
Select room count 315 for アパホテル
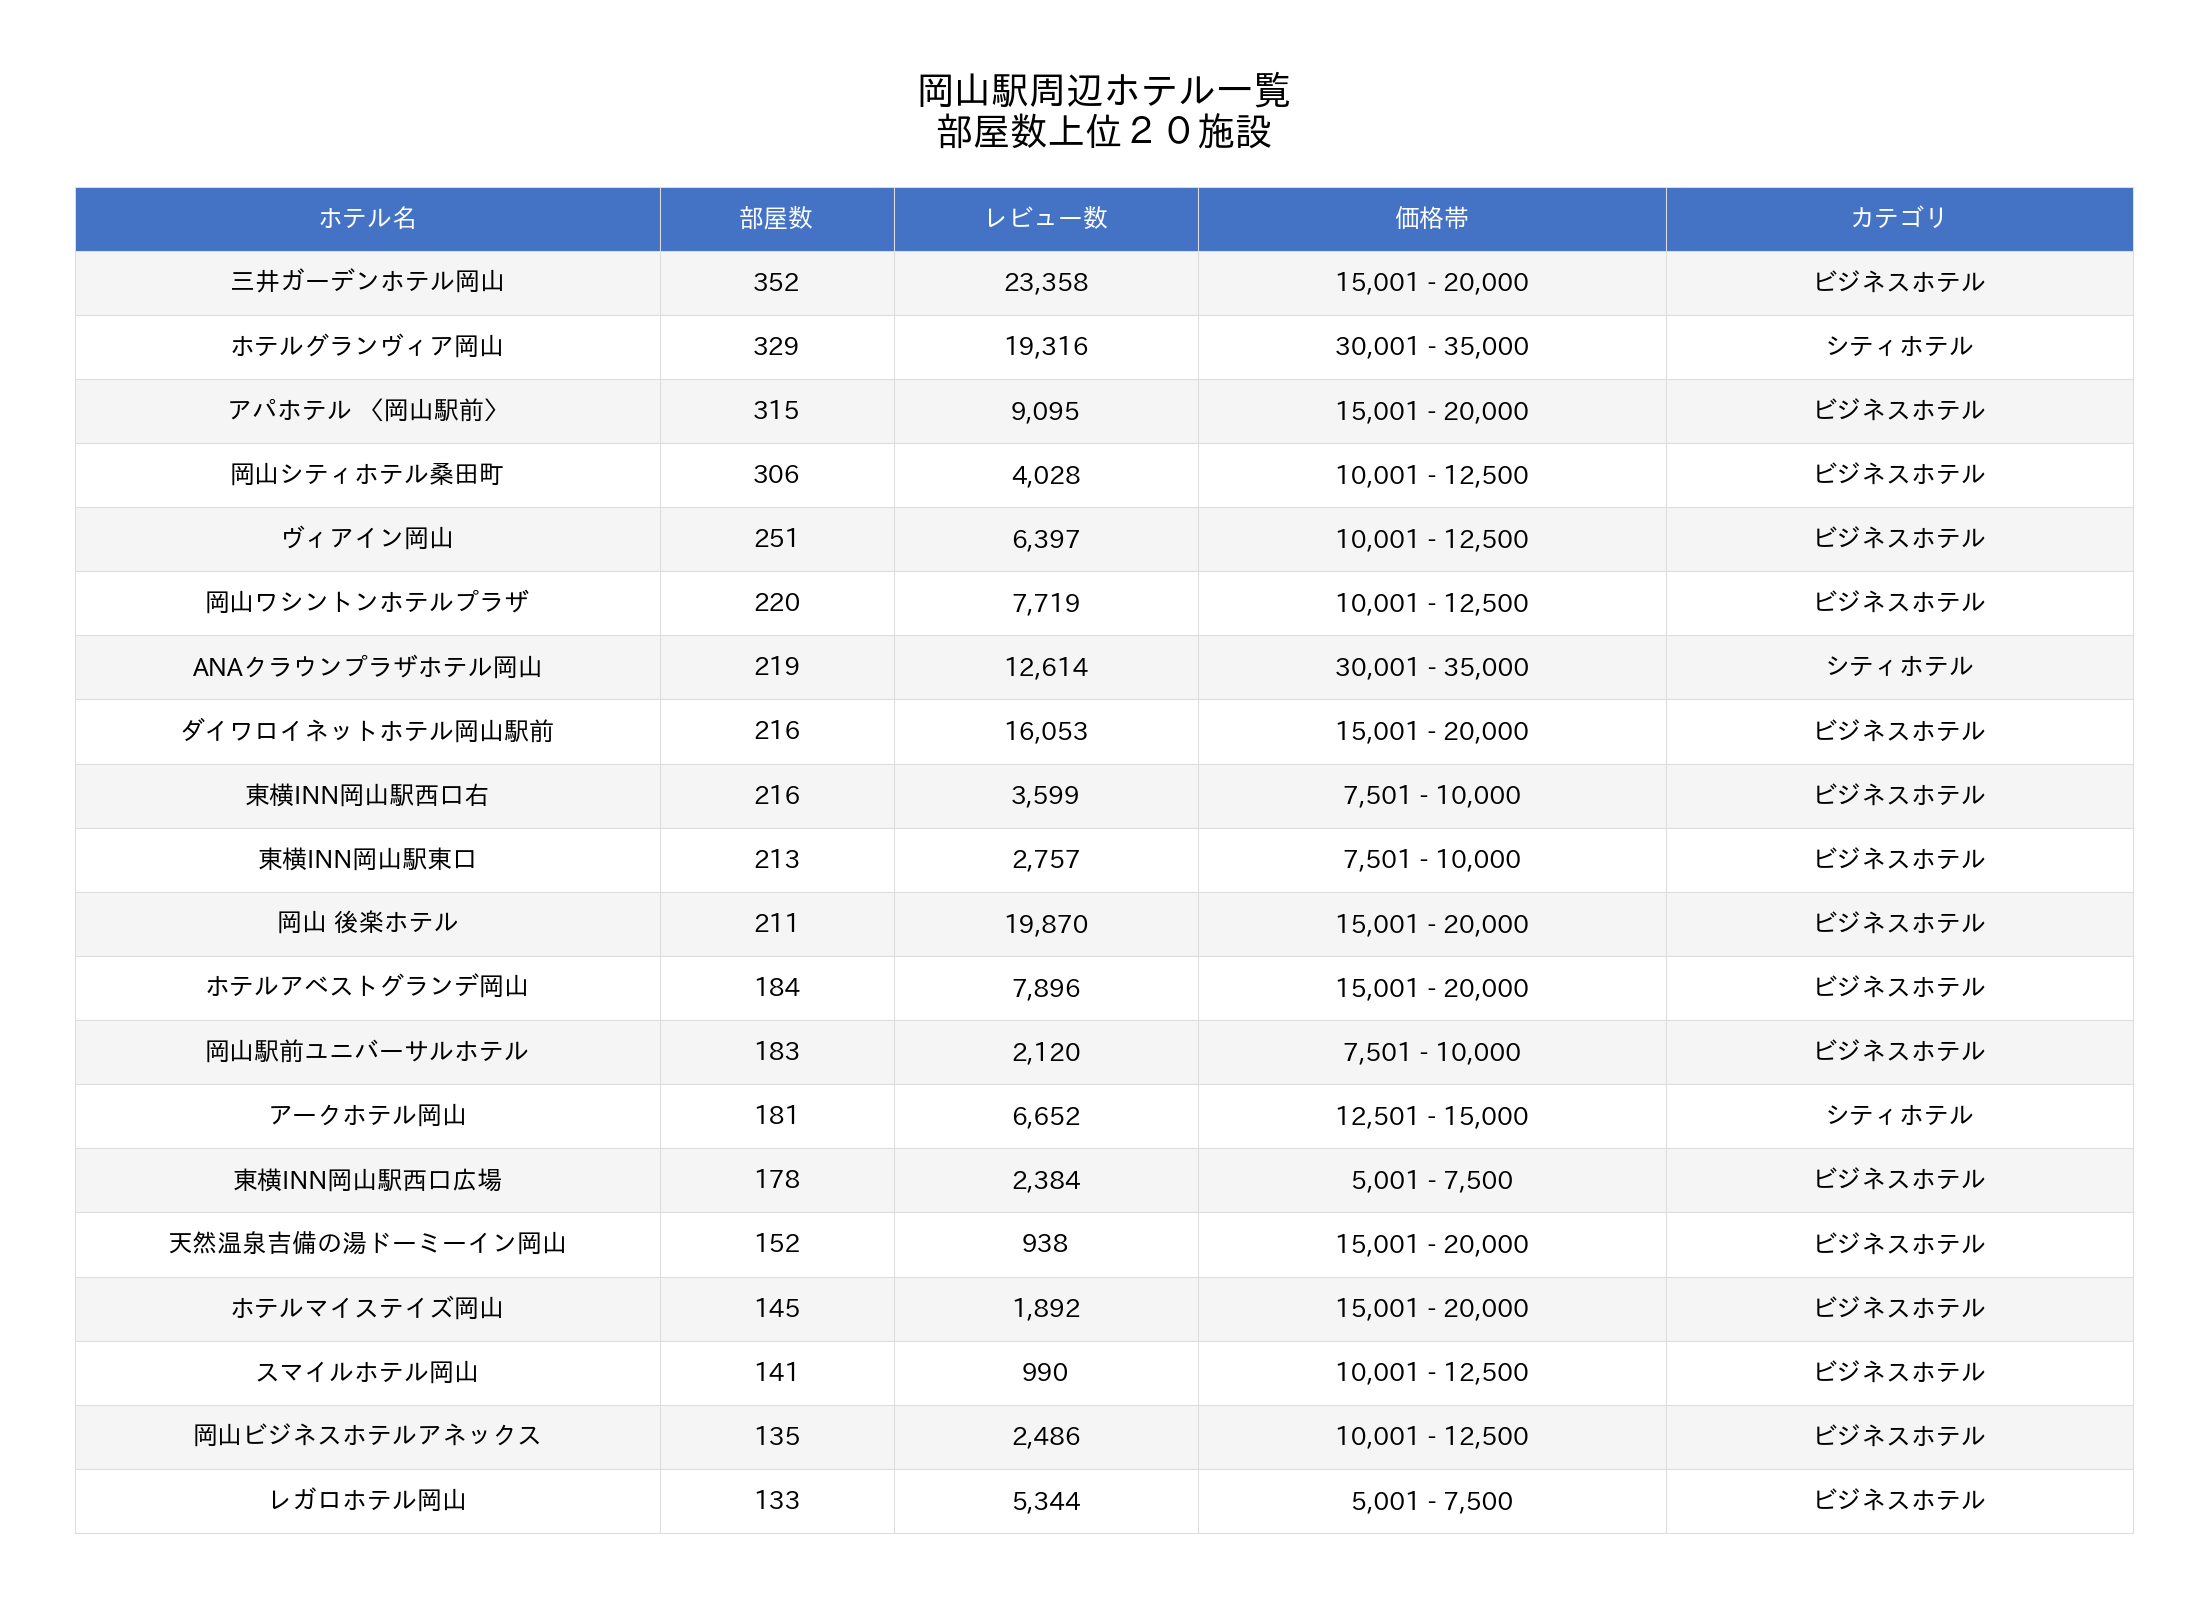pos(776,410)
